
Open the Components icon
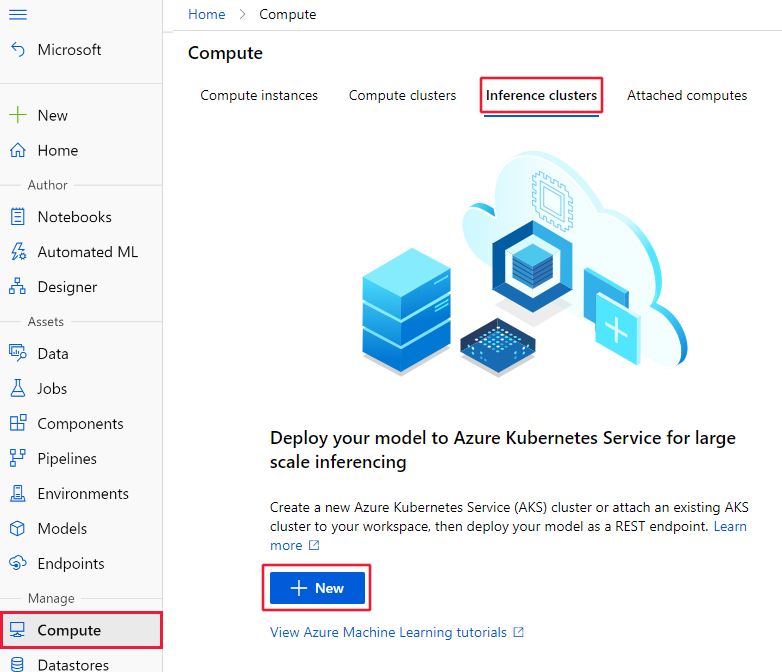(x=17, y=423)
